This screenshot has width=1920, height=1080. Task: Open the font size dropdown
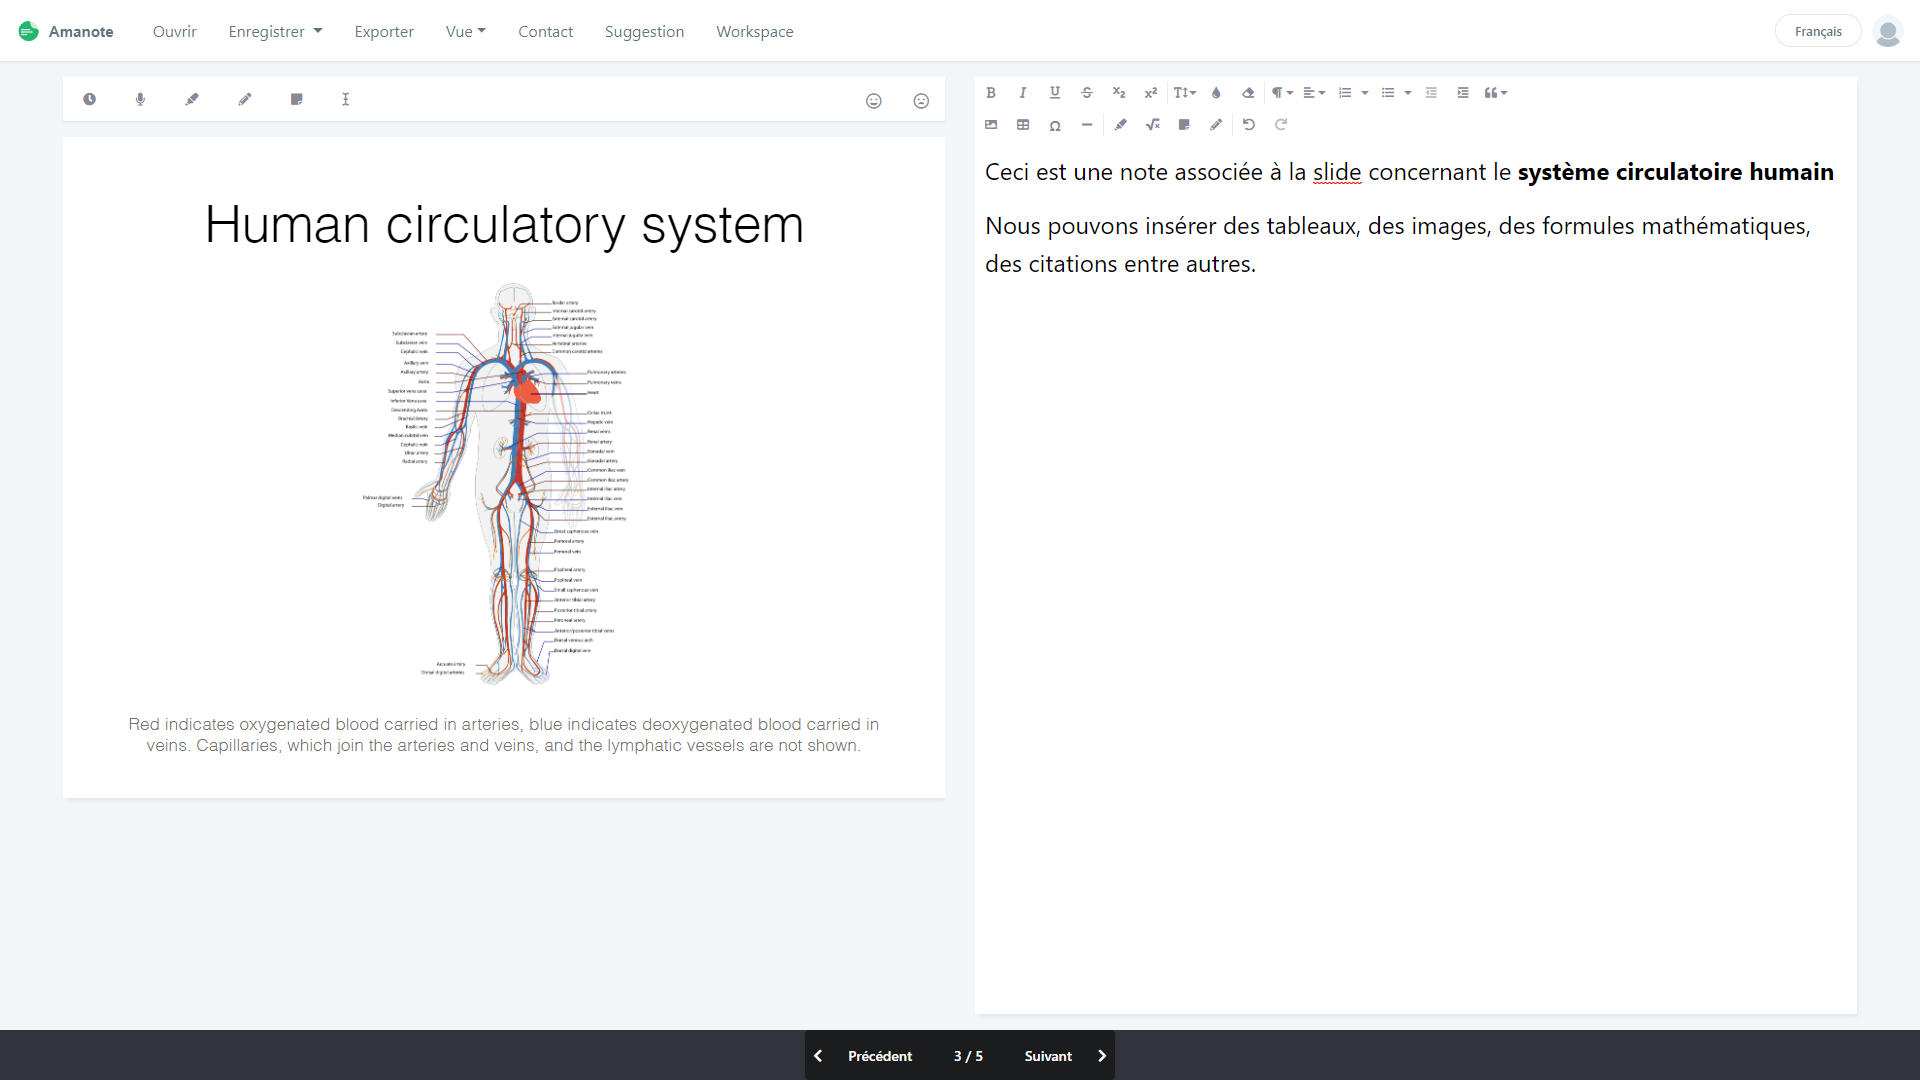[1184, 93]
